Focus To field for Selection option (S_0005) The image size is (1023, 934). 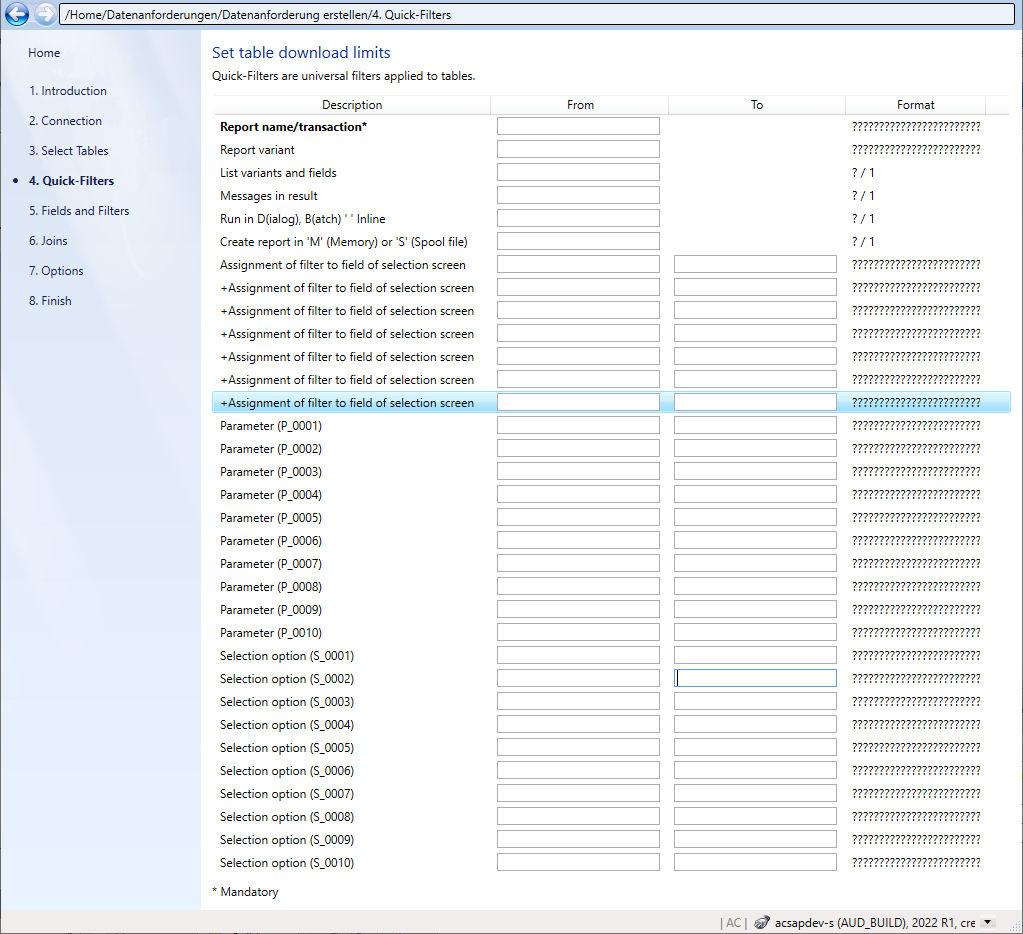pyautogui.click(x=755, y=747)
